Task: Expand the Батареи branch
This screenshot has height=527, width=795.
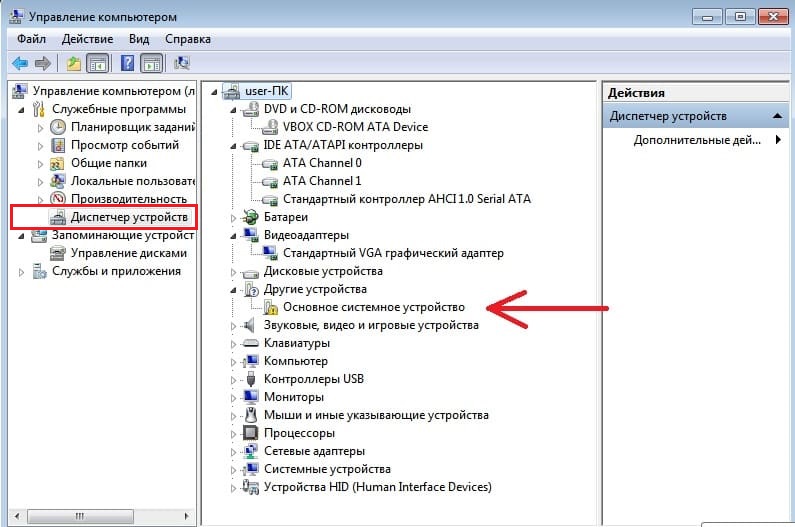Action: 233,218
